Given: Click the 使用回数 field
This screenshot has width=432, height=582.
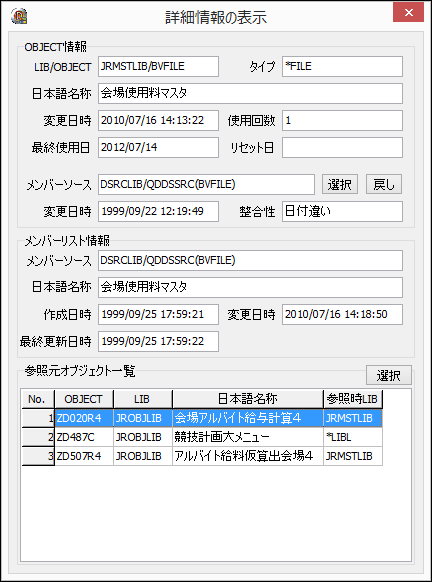Looking at the screenshot, I should point(342,121).
